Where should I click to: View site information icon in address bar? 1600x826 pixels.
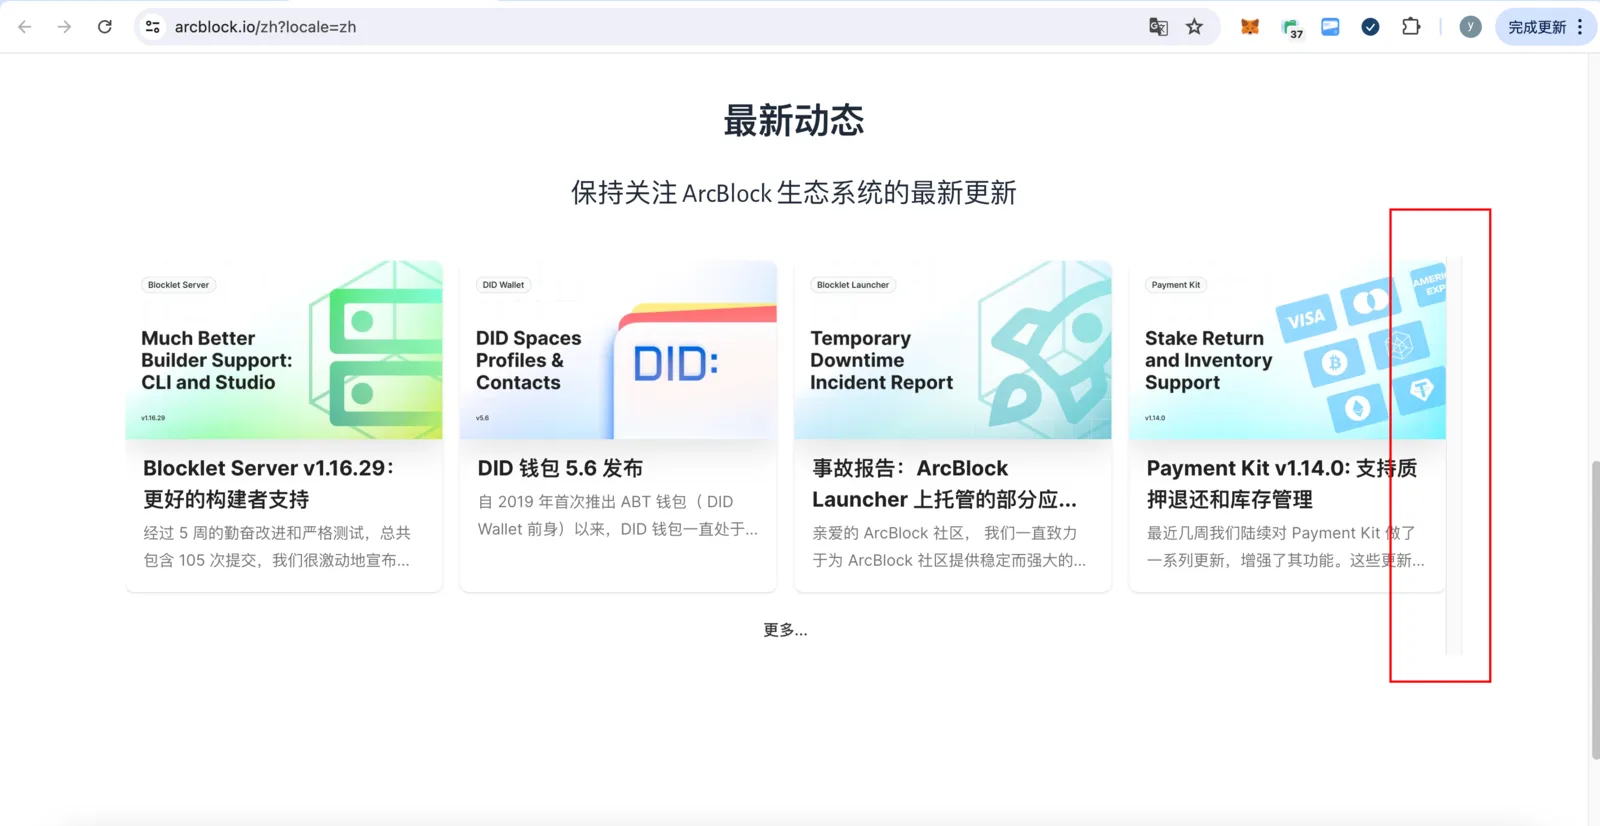153,27
